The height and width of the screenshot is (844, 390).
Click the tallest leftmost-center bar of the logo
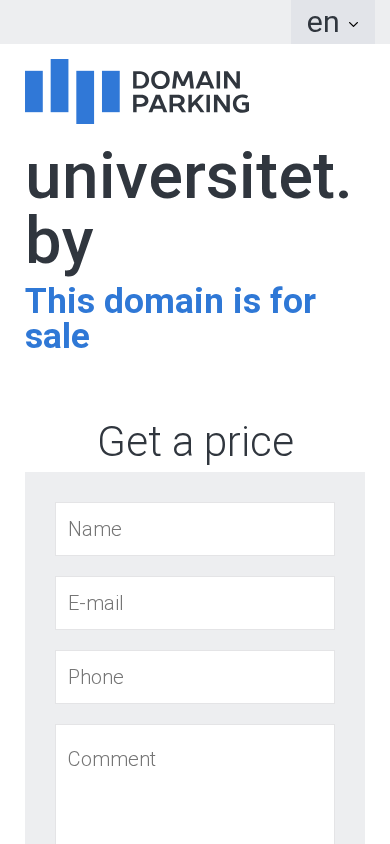(x=59, y=85)
